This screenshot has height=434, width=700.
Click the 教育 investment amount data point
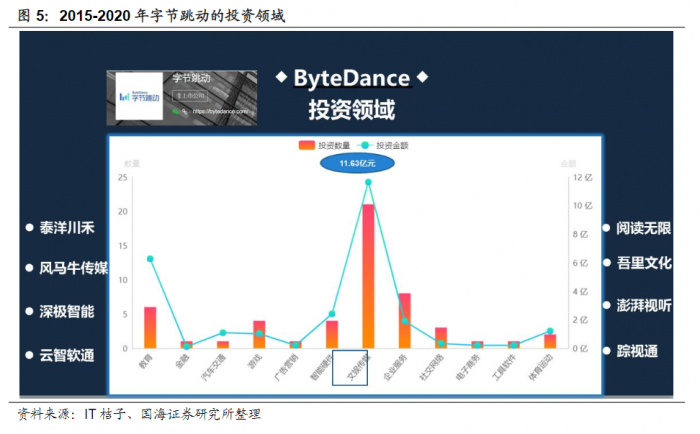[x=150, y=259]
